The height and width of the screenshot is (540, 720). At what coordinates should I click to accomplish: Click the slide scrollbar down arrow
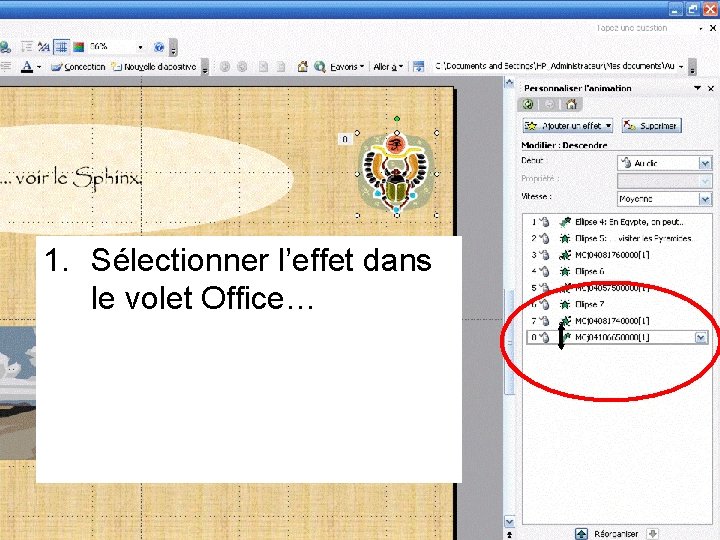(x=509, y=522)
